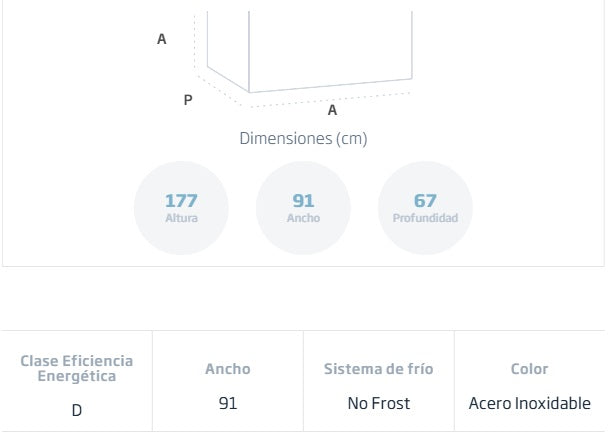Click the energy class value D
This screenshot has height=433, width=615.
pos(77,410)
